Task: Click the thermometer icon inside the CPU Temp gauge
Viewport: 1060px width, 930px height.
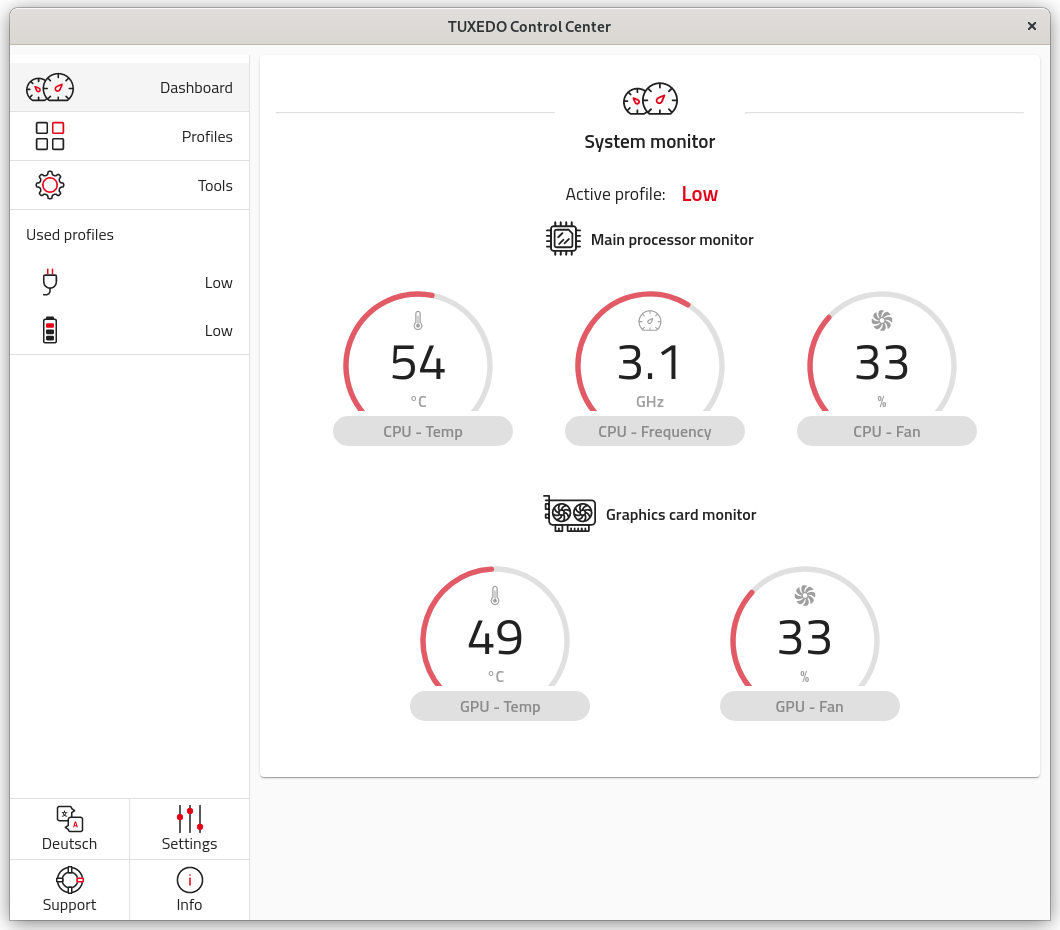Action: coord(418,320)
